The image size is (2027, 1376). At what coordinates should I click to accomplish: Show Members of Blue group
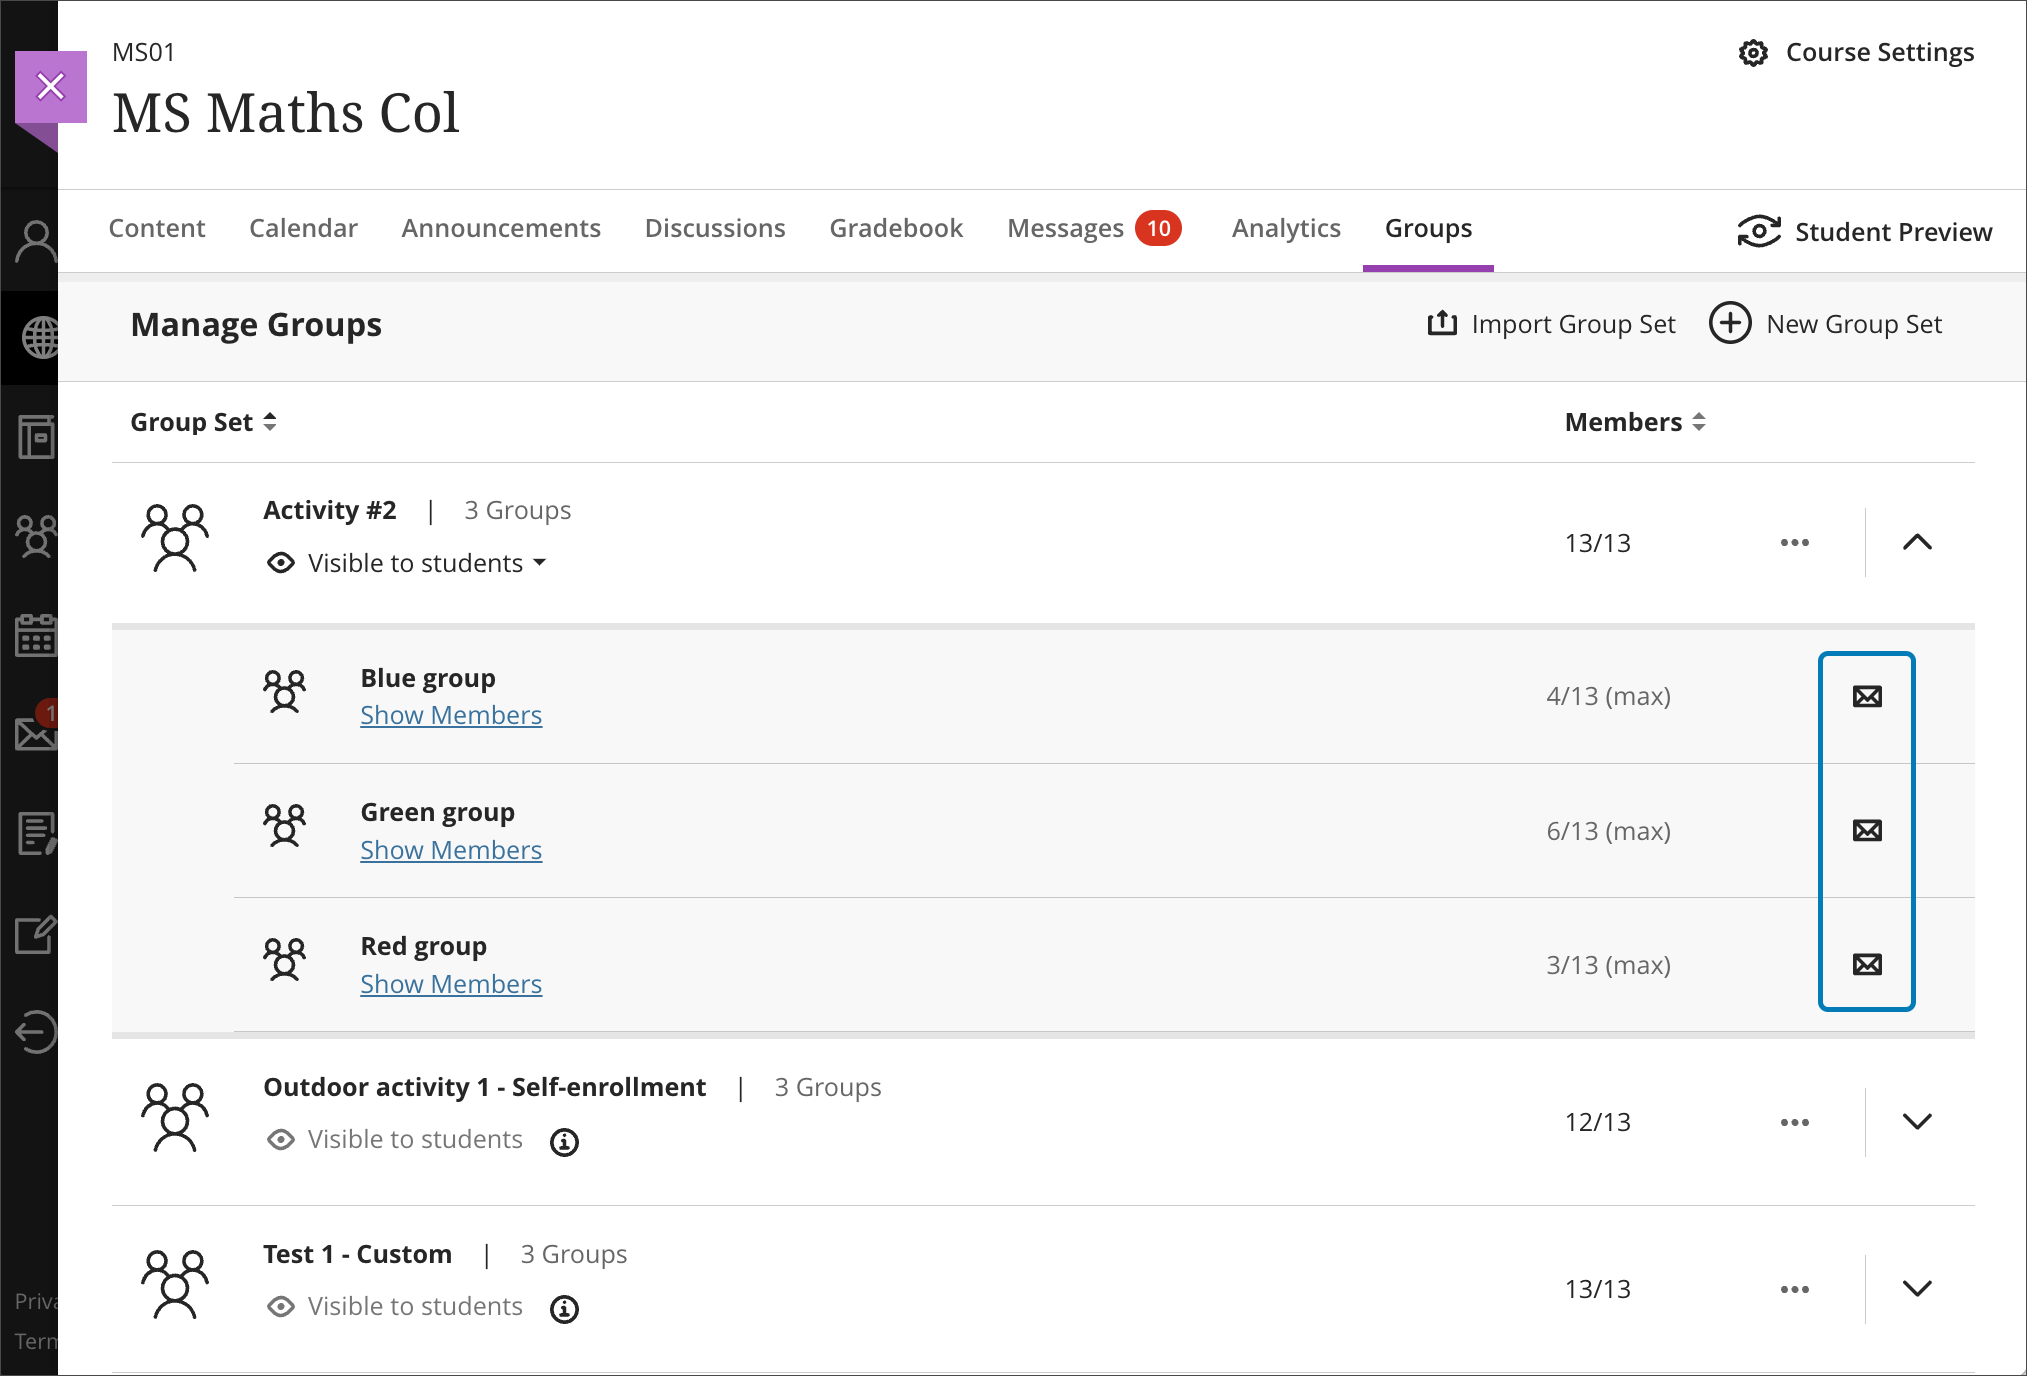click(450, 715)
